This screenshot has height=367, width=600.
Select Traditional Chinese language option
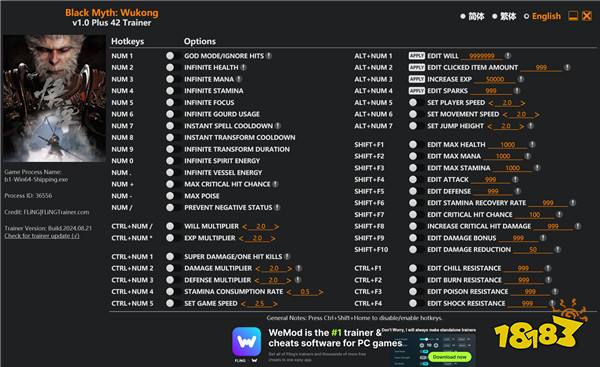[504, 16]
